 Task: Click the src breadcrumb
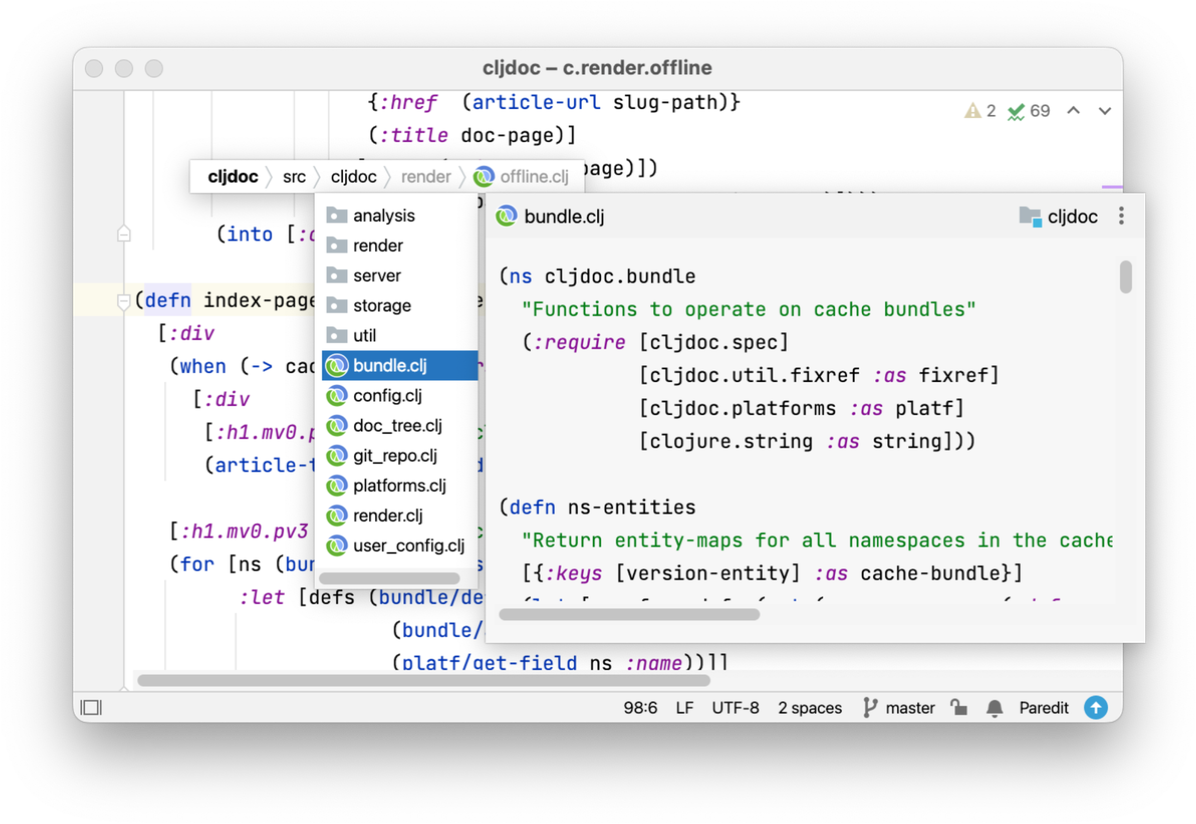(x=294, y=177)
